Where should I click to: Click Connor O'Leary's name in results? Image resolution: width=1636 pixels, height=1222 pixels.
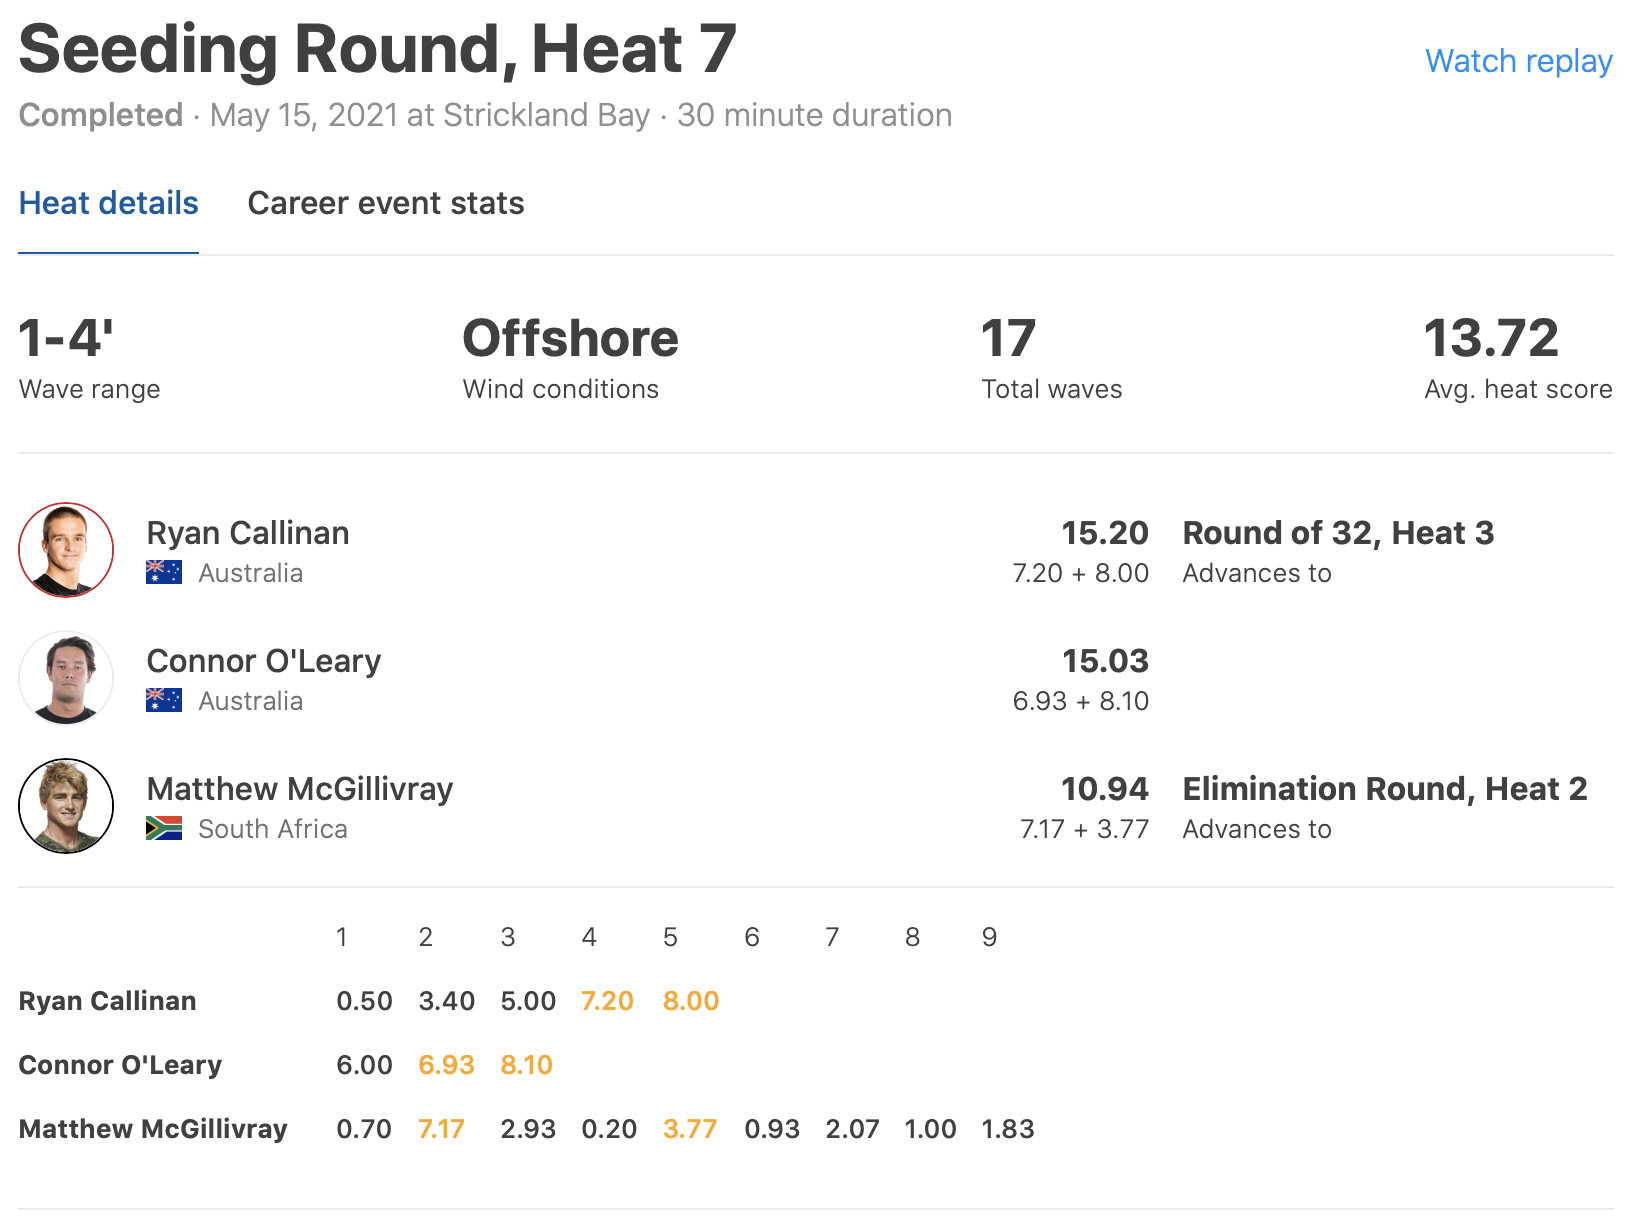point(264,661)
